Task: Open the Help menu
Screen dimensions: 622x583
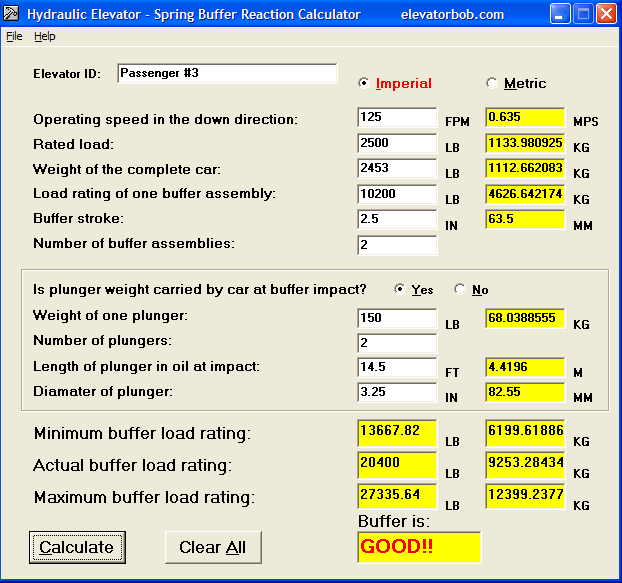Action: coord(44,36)
